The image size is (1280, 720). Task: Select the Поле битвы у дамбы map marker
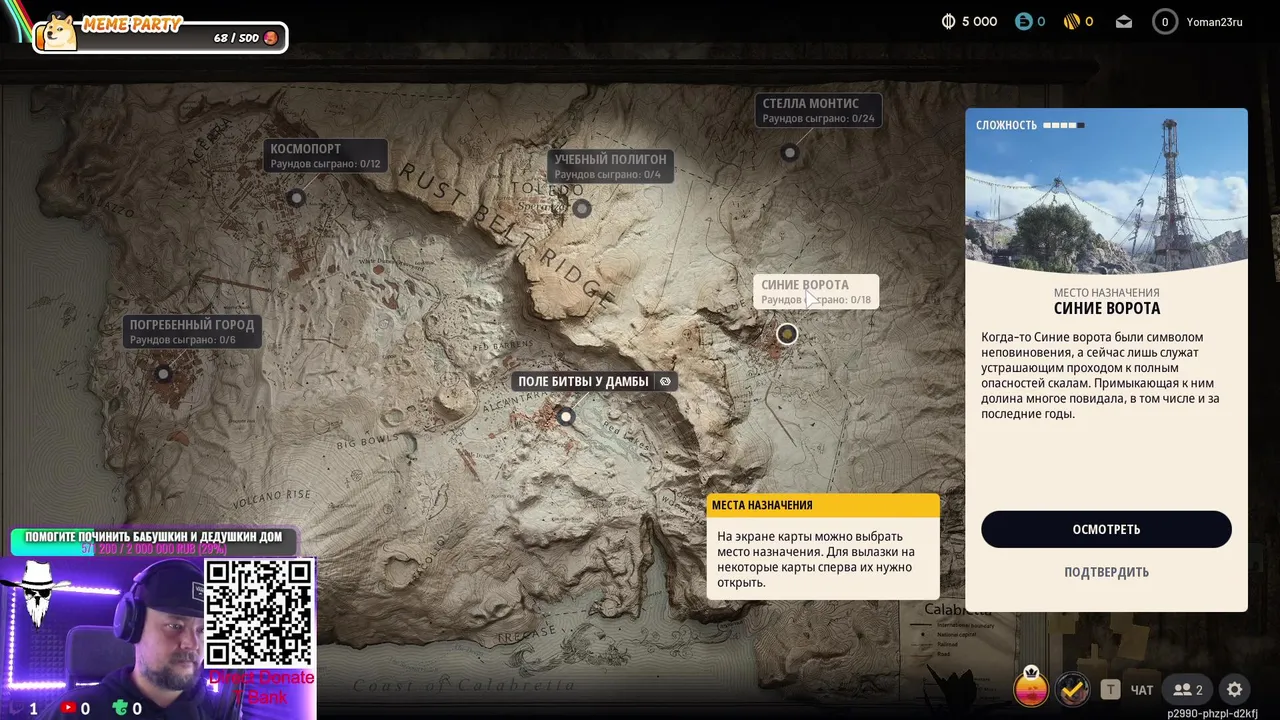[566, 416]
